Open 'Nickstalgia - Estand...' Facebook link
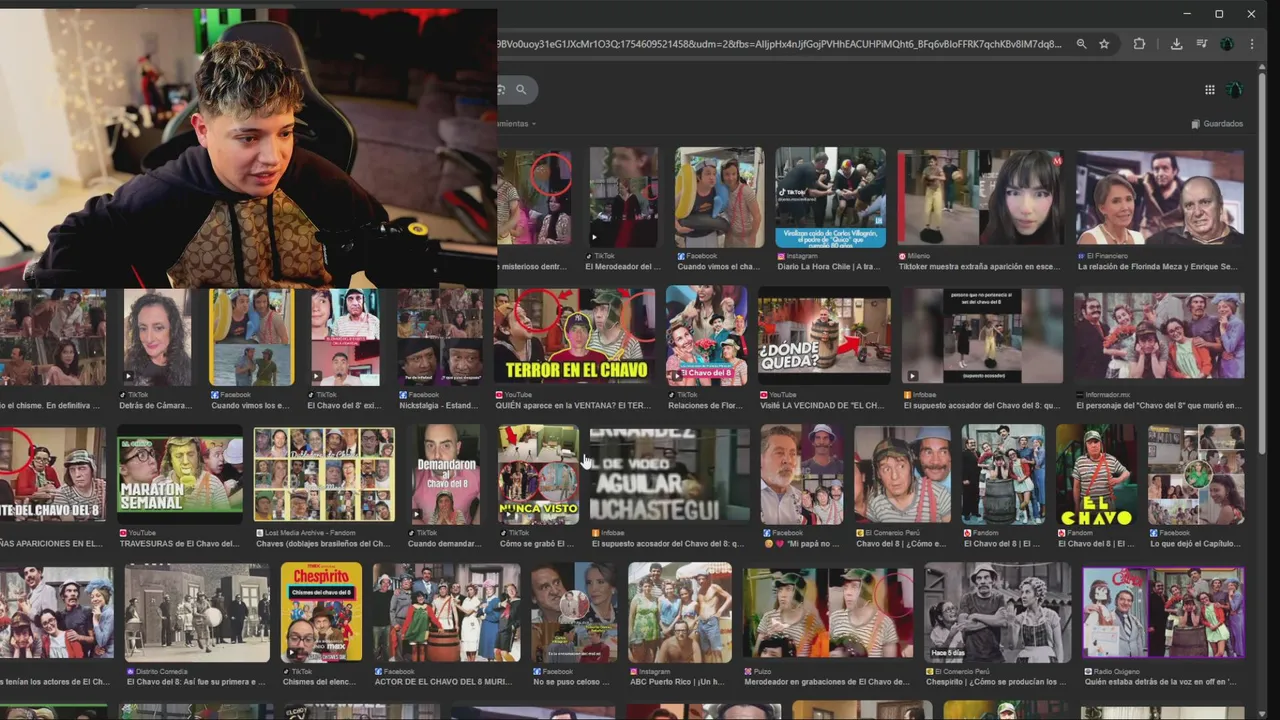This screenshot has height=720, width=1280. tap(439, 406)
